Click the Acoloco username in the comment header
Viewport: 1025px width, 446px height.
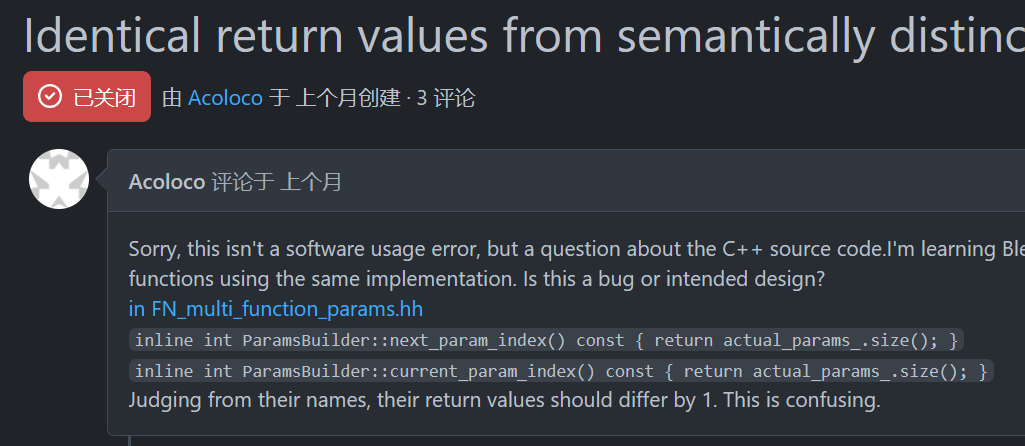coord(167,181)
